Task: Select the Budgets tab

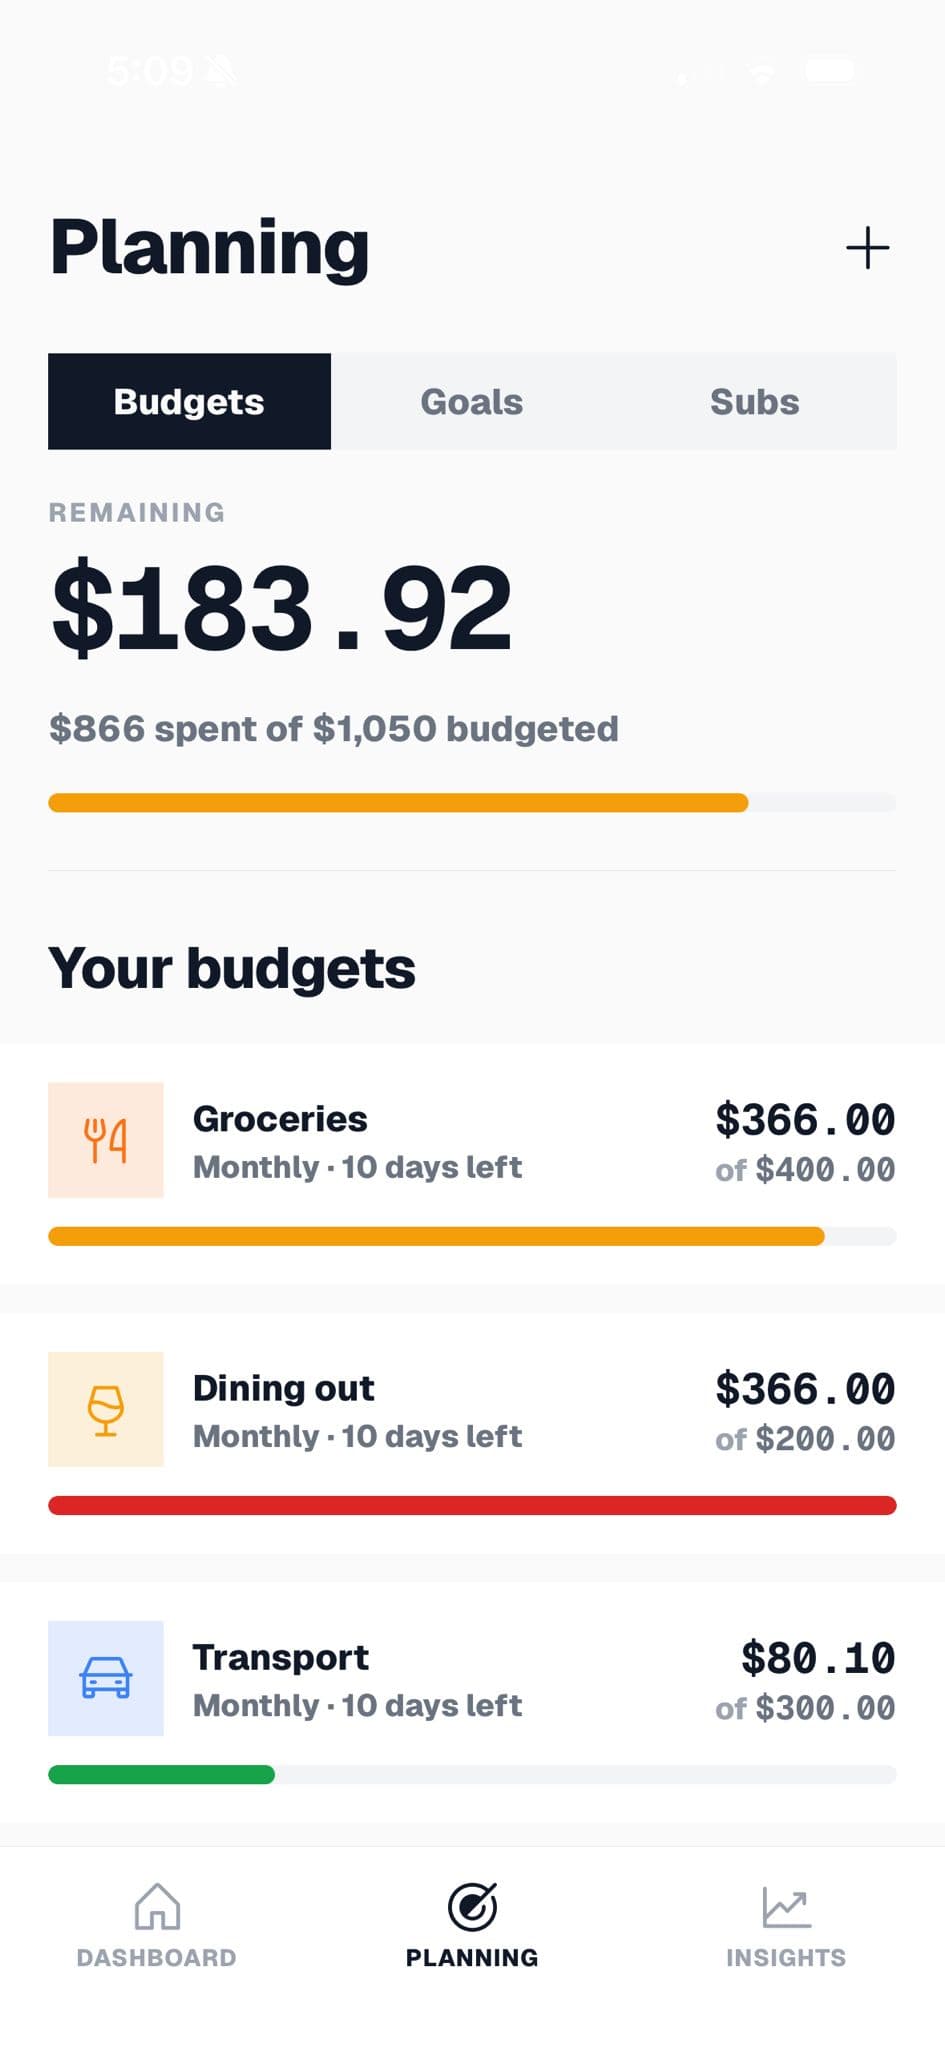Action: coord(189,401)
